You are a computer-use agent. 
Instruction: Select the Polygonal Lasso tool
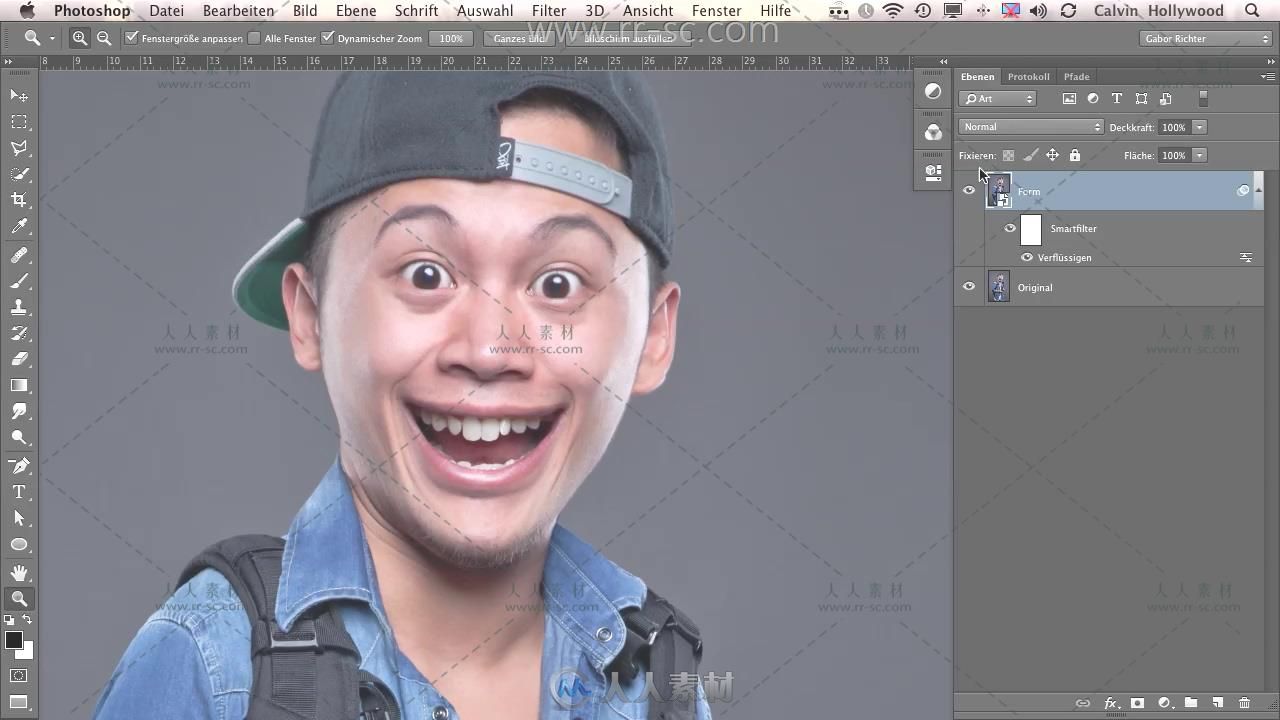coord(19,148)
